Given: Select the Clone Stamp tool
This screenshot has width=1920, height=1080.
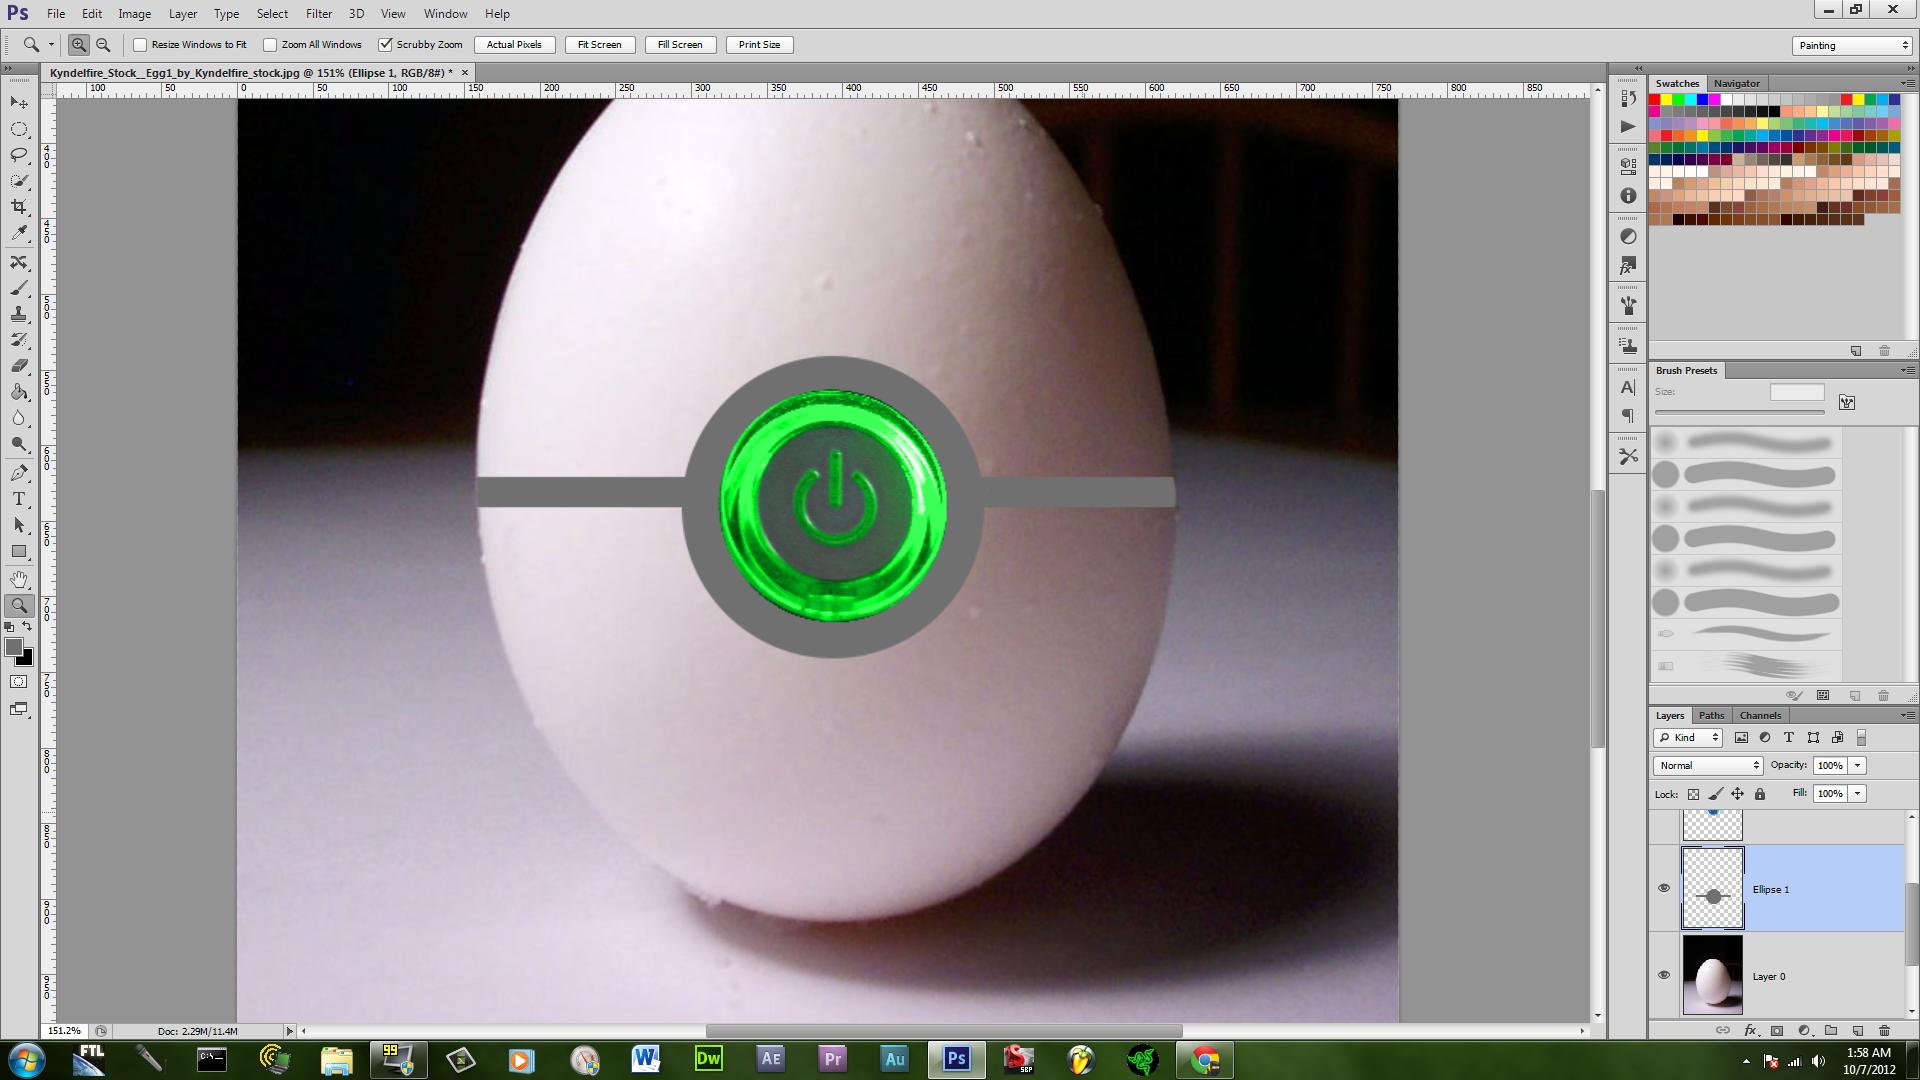Looking at the screenshot, I should click(x=19, y=314).
